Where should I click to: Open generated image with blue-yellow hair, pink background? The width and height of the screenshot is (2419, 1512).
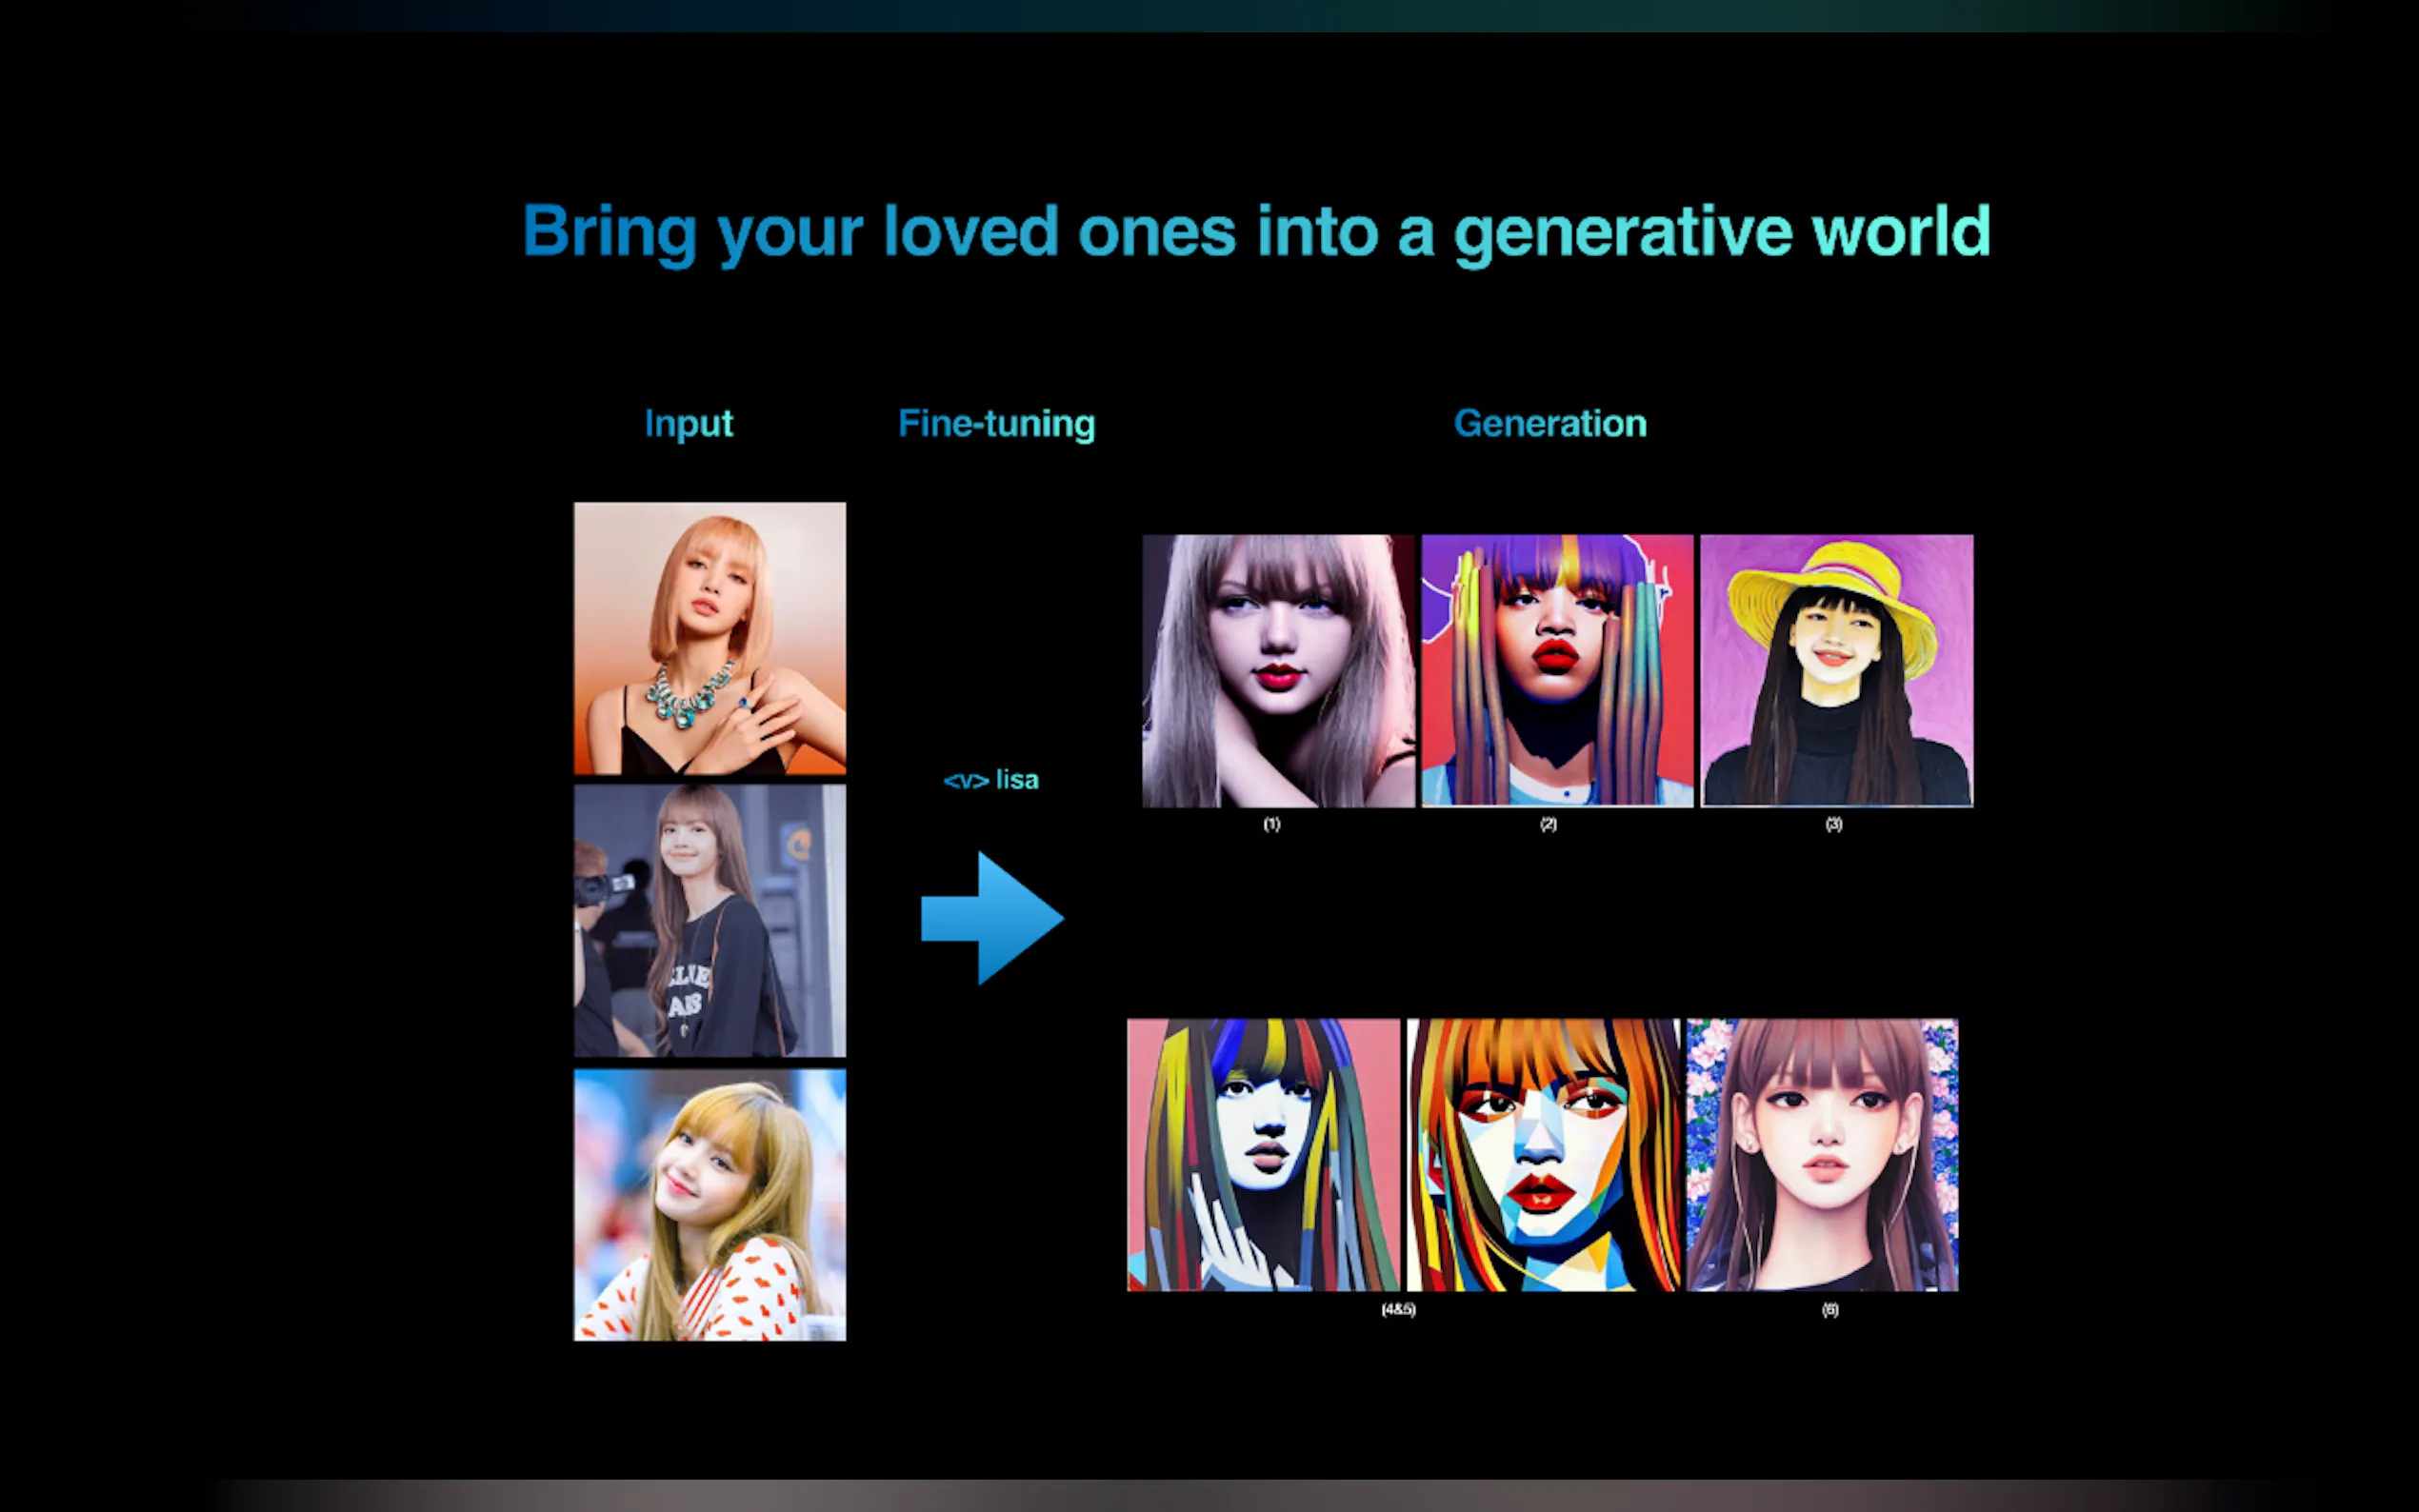point(1263,1155)
